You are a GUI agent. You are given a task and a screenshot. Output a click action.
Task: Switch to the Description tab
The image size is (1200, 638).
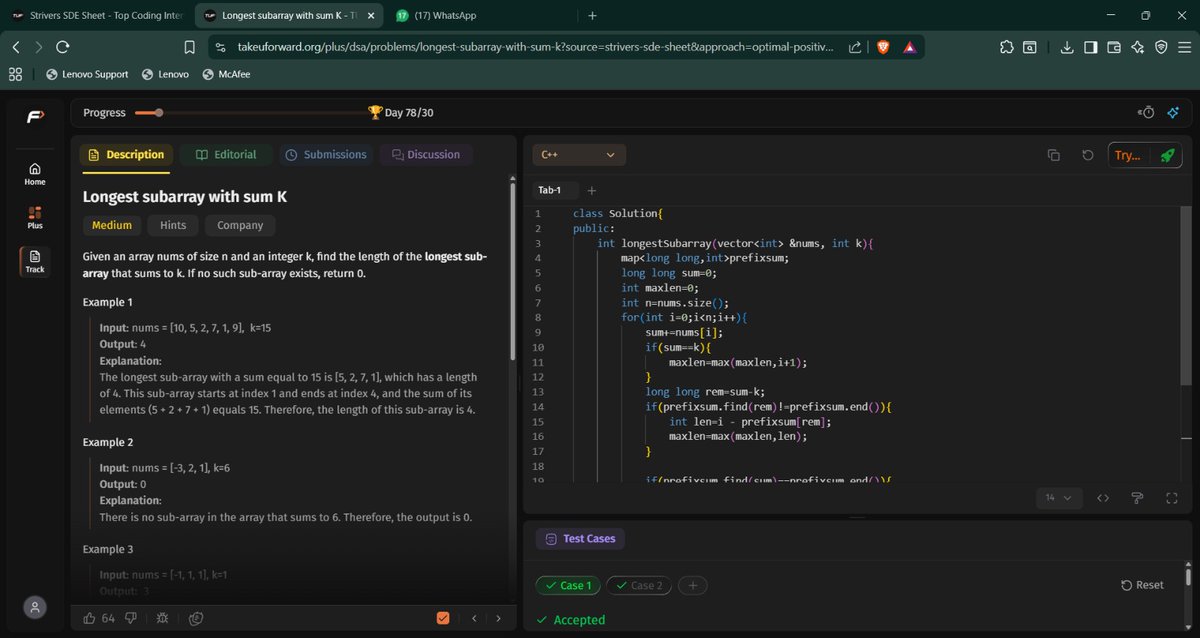[127, 155]
